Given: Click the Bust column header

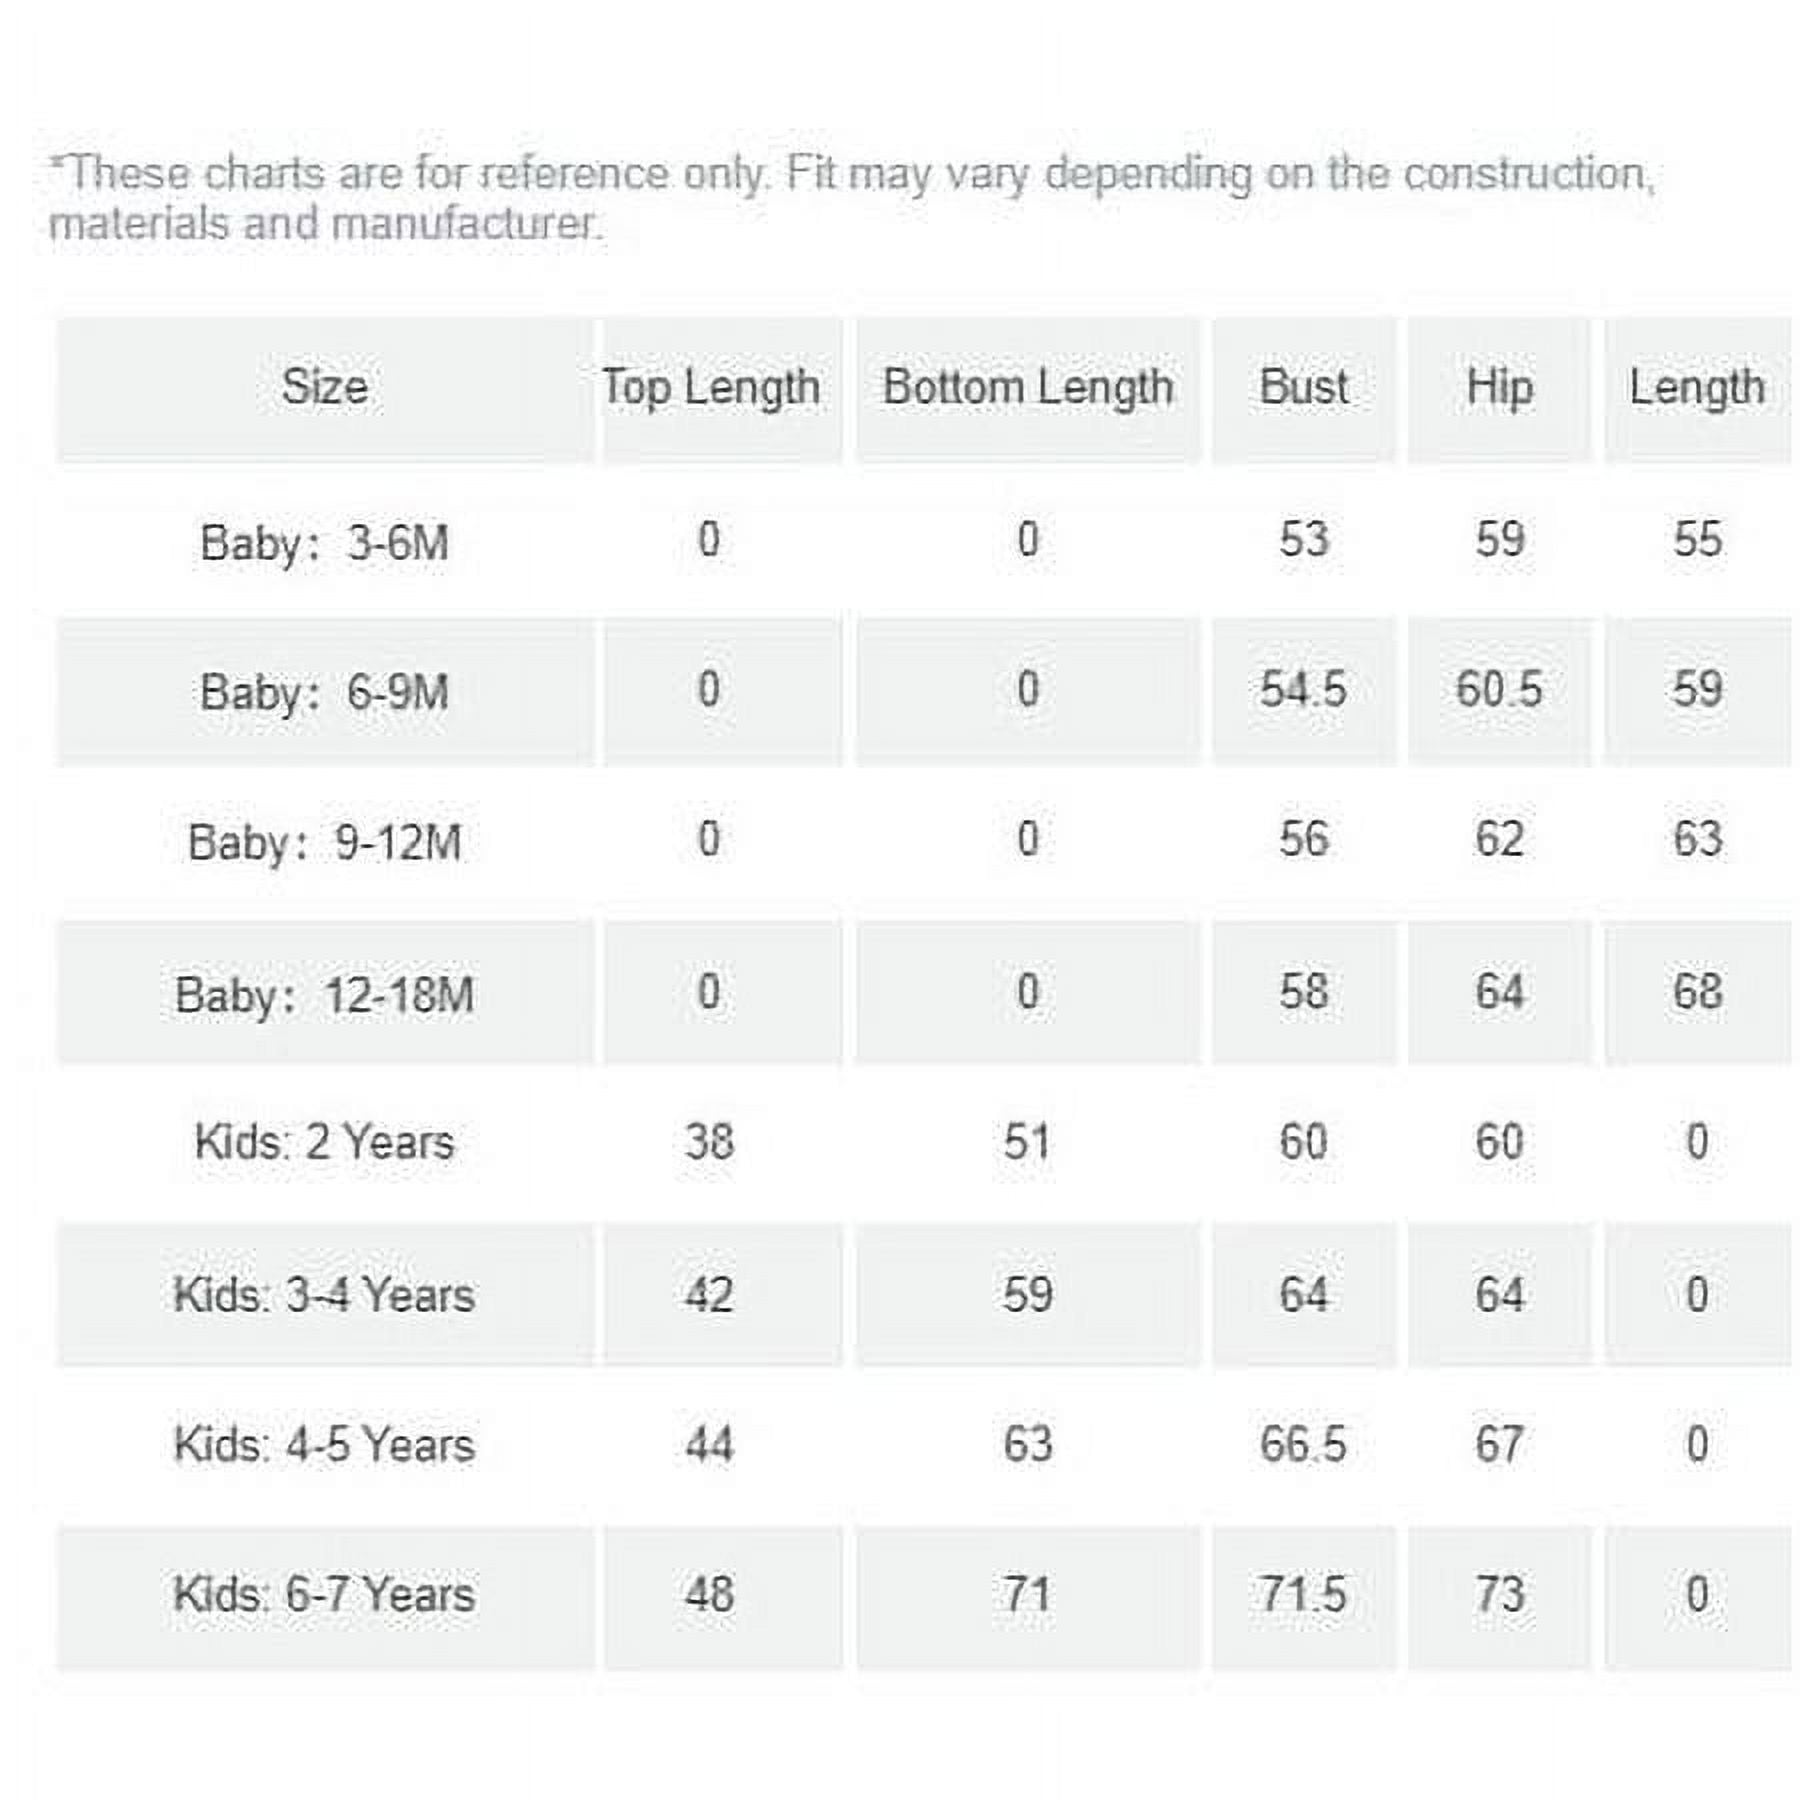Looking at the screenshot, I should tap(1303, 389).
